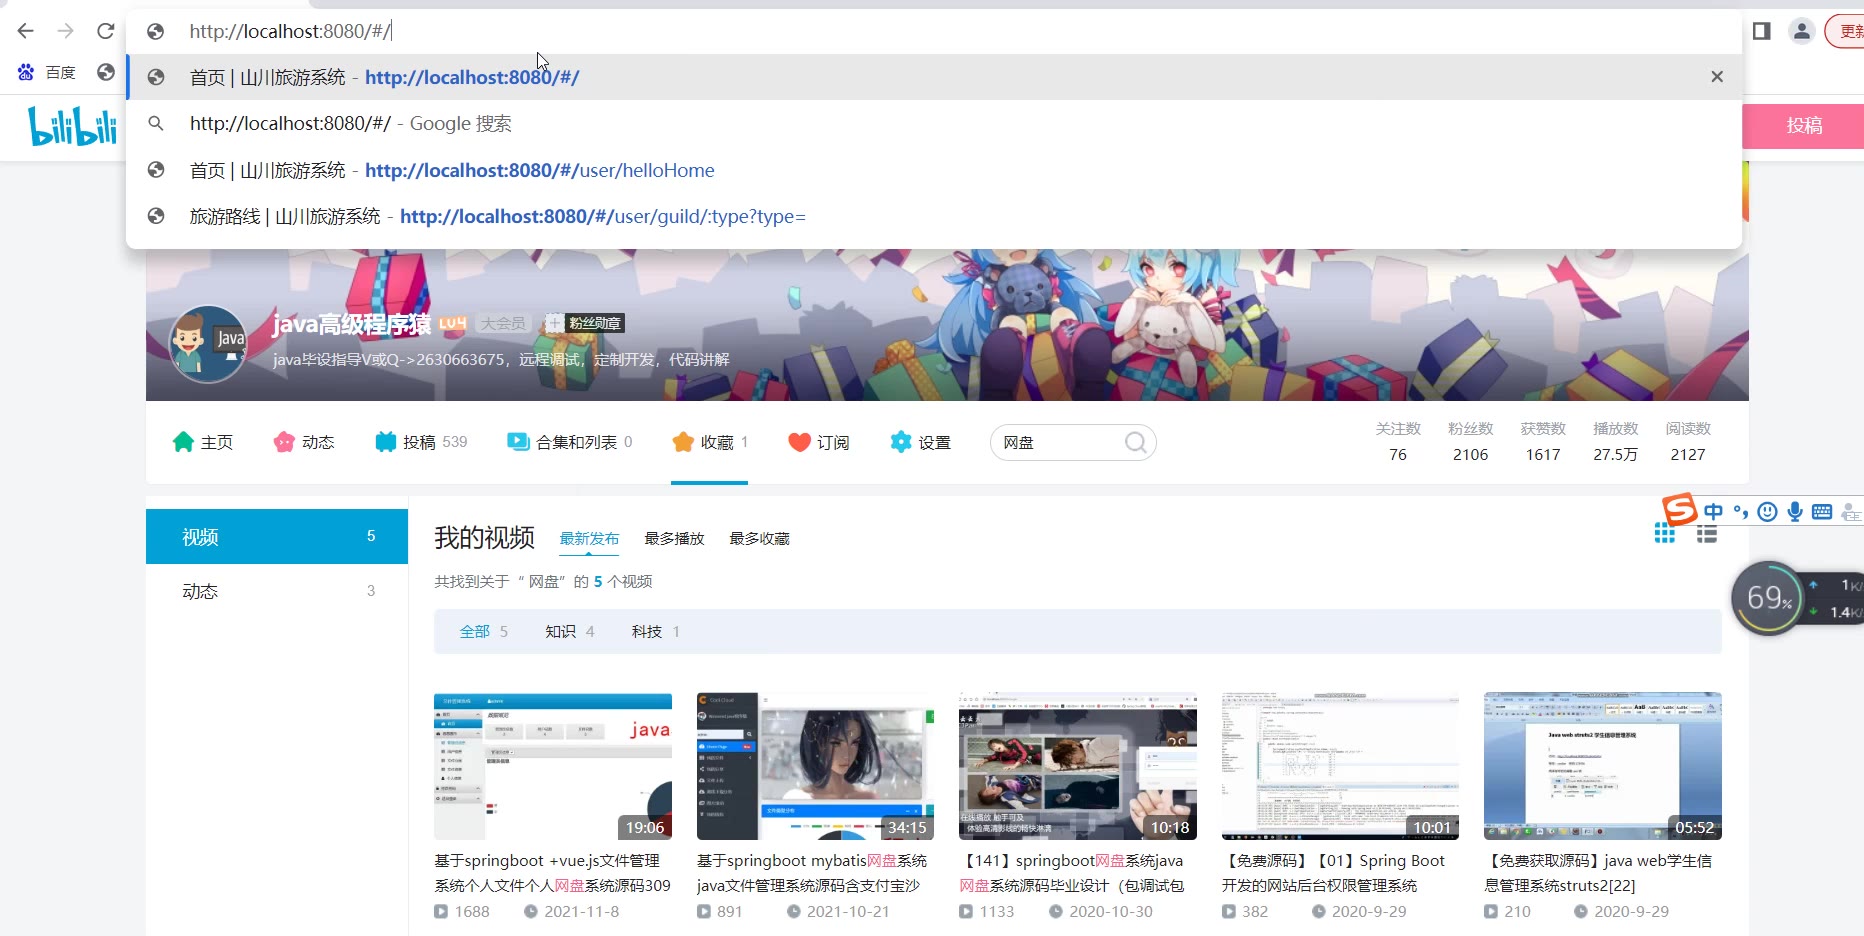Open the 订阅 tab
1864x936 pixels.
tap(819, 442)
